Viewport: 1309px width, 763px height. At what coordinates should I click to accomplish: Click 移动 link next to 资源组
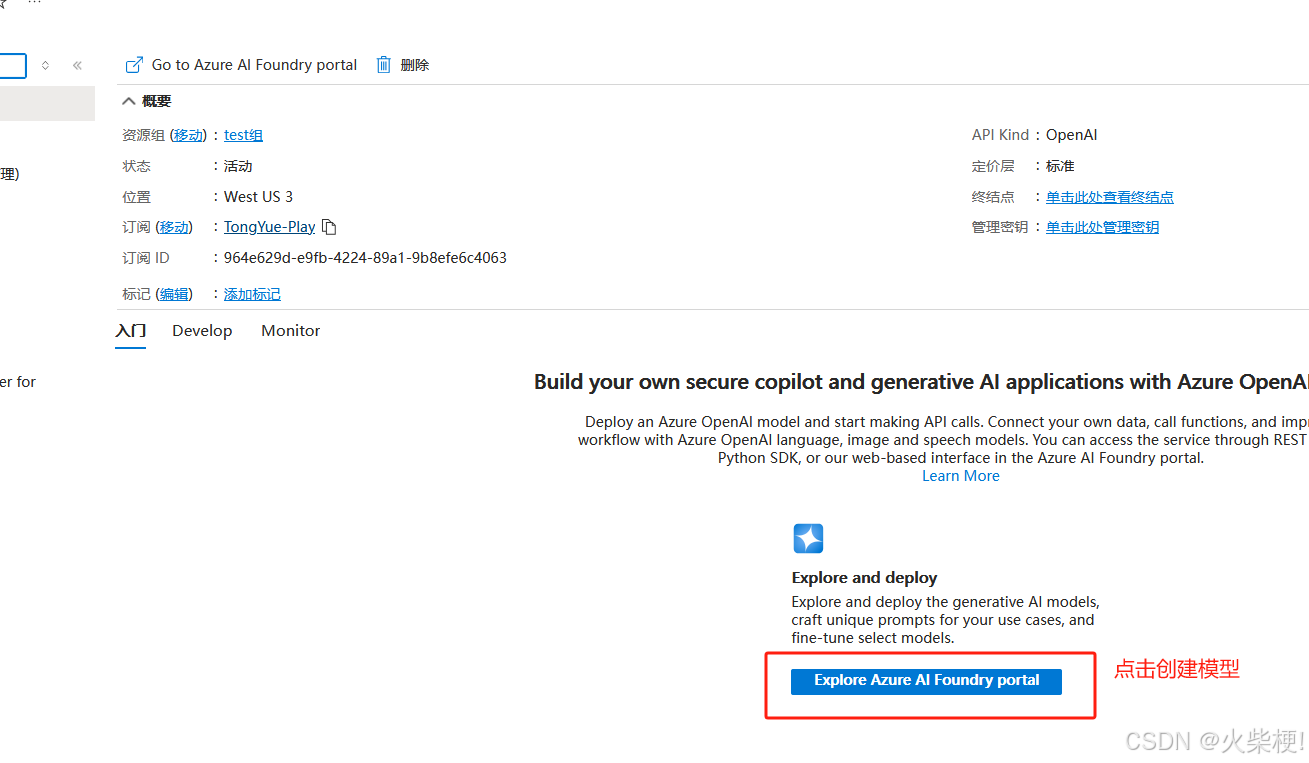(x=188, y=135)
